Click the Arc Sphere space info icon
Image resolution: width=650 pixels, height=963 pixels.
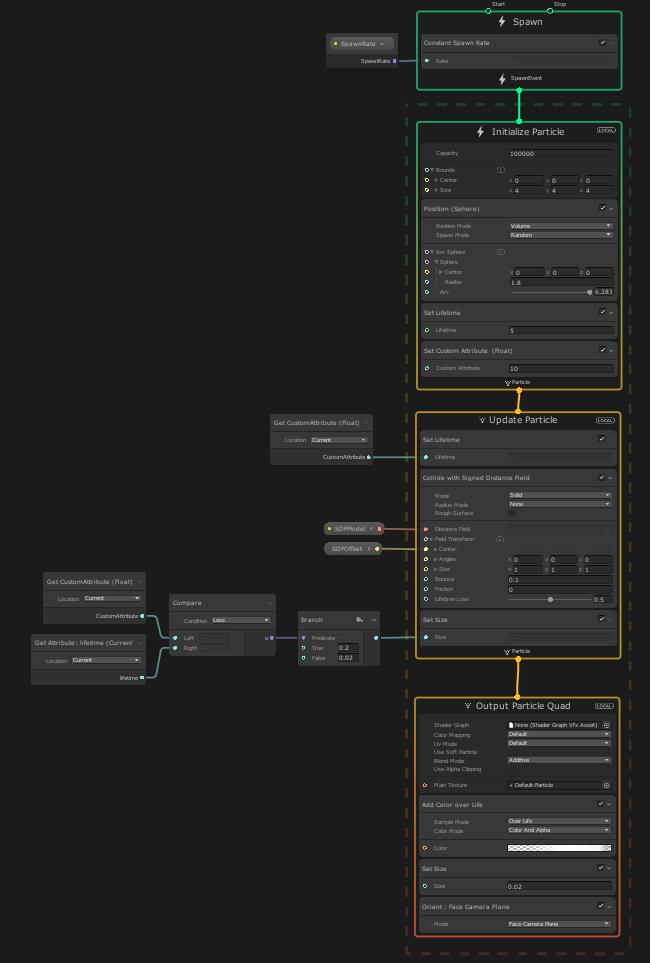click(501, 252)
